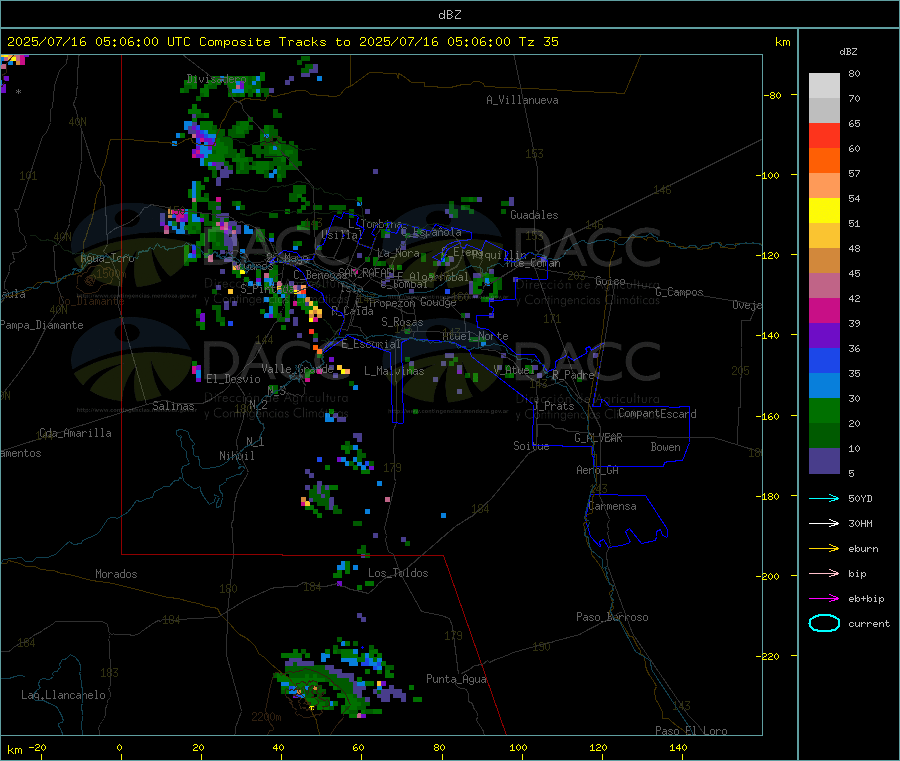Click the cyan 'current' ellipse legend symbol
900x761 pixels.
click(824, 623)
